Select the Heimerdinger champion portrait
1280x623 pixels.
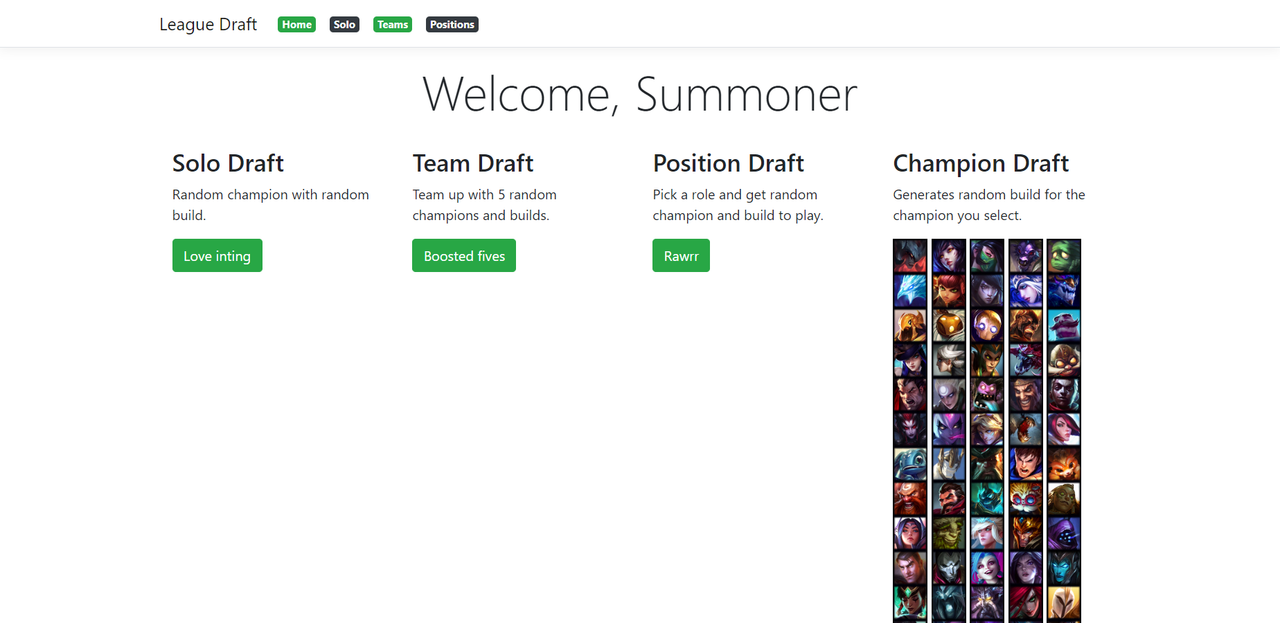pos(1025,498)
